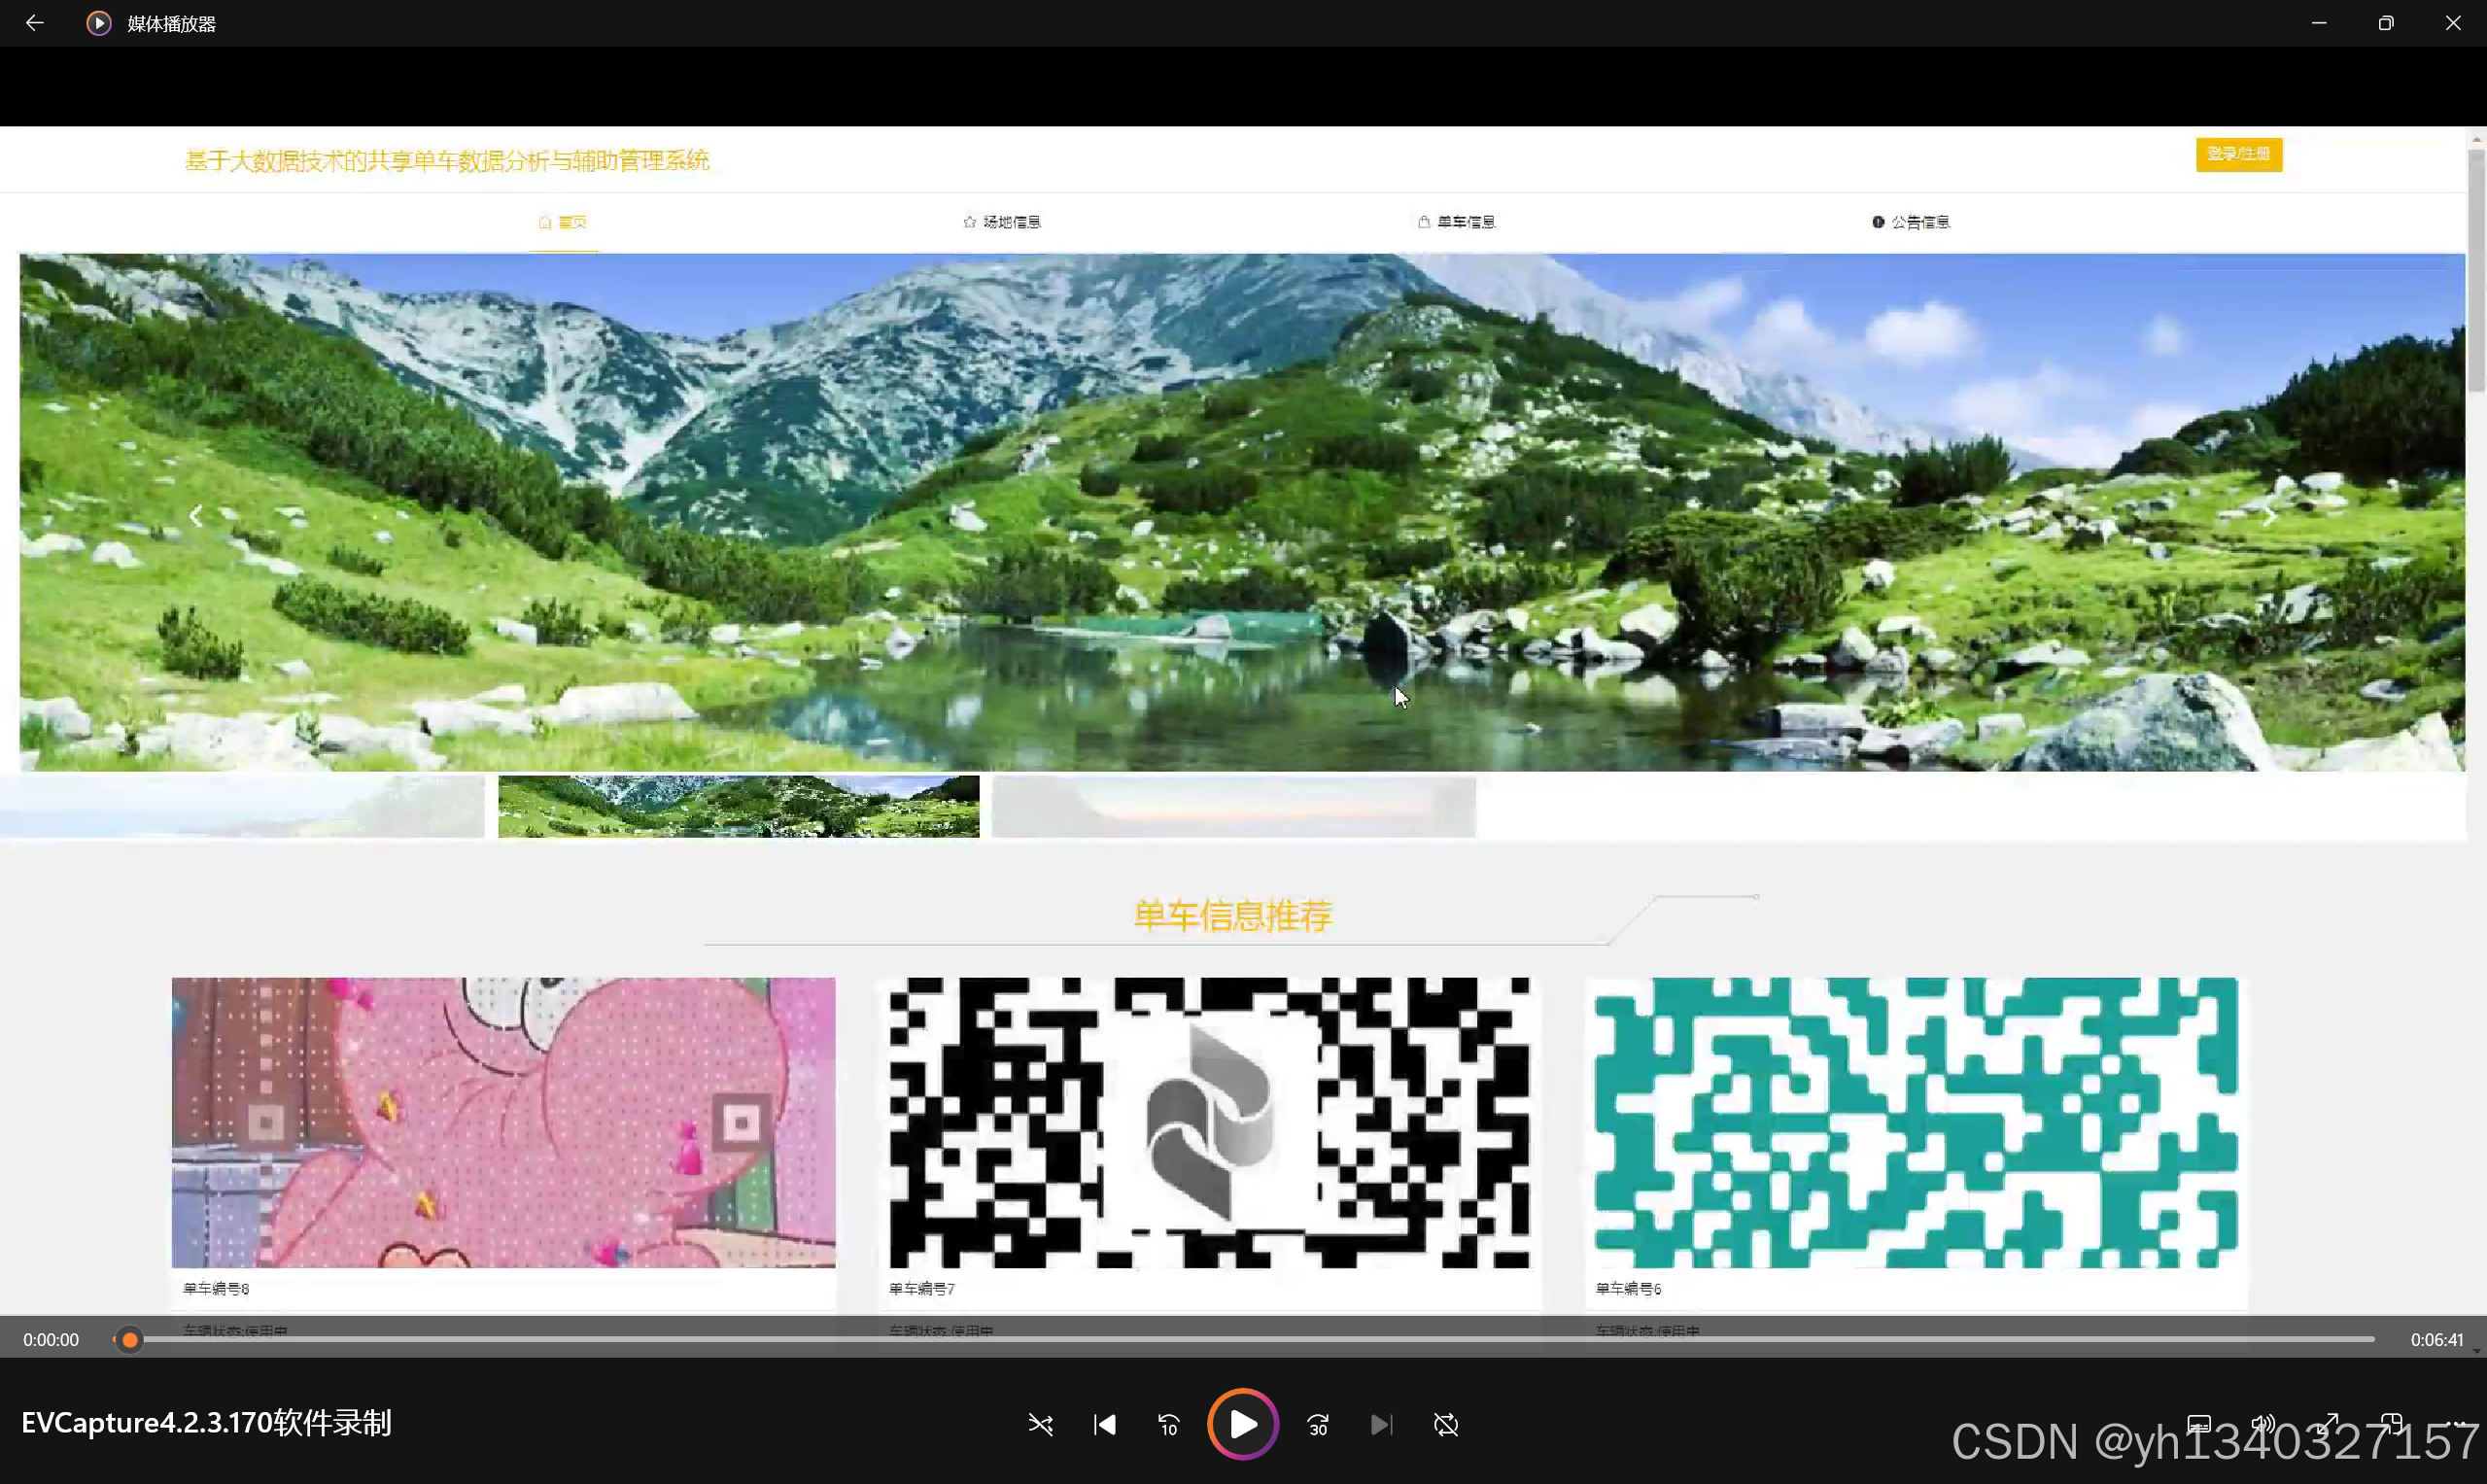Viewport: 2487px width, 1484px height.
Task: Click the 单车编号6 label
Action: pos(1628,1289)
